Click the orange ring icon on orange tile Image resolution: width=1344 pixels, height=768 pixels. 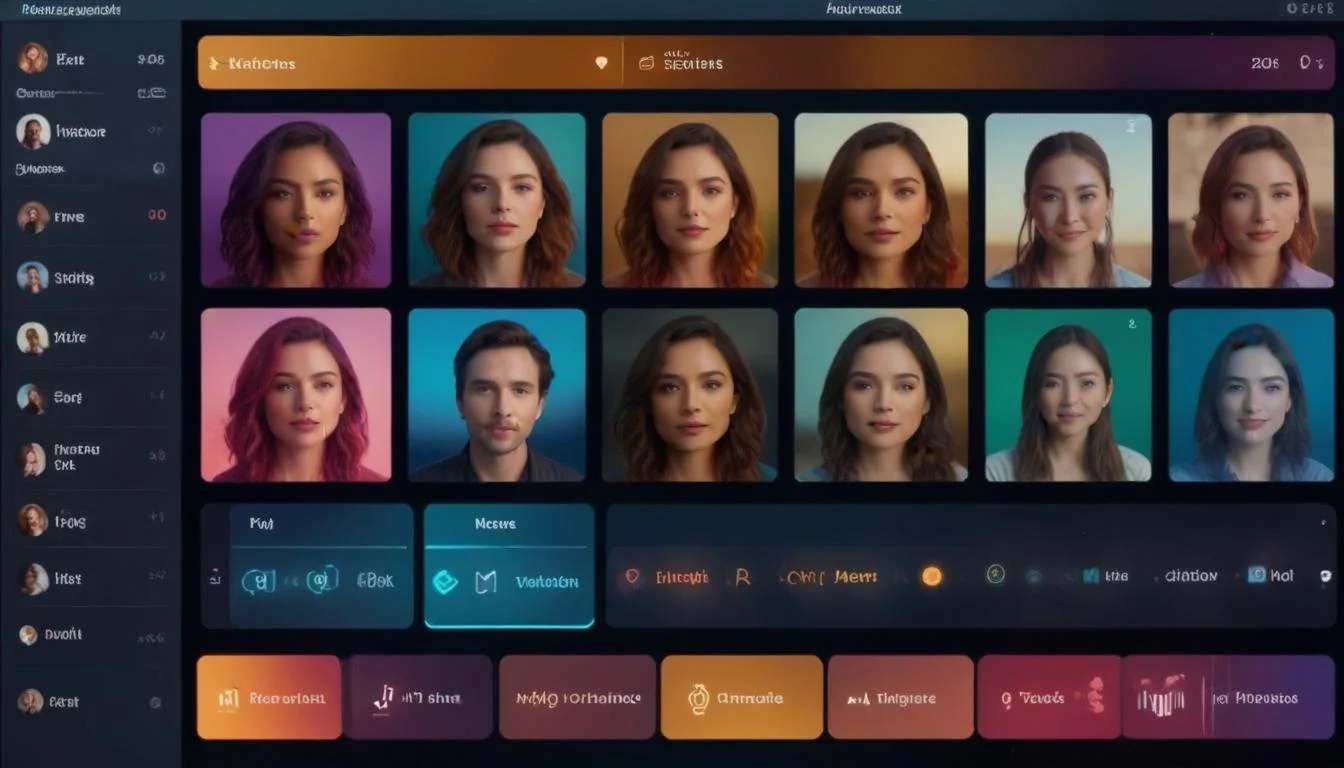click(x=698, y=698)
